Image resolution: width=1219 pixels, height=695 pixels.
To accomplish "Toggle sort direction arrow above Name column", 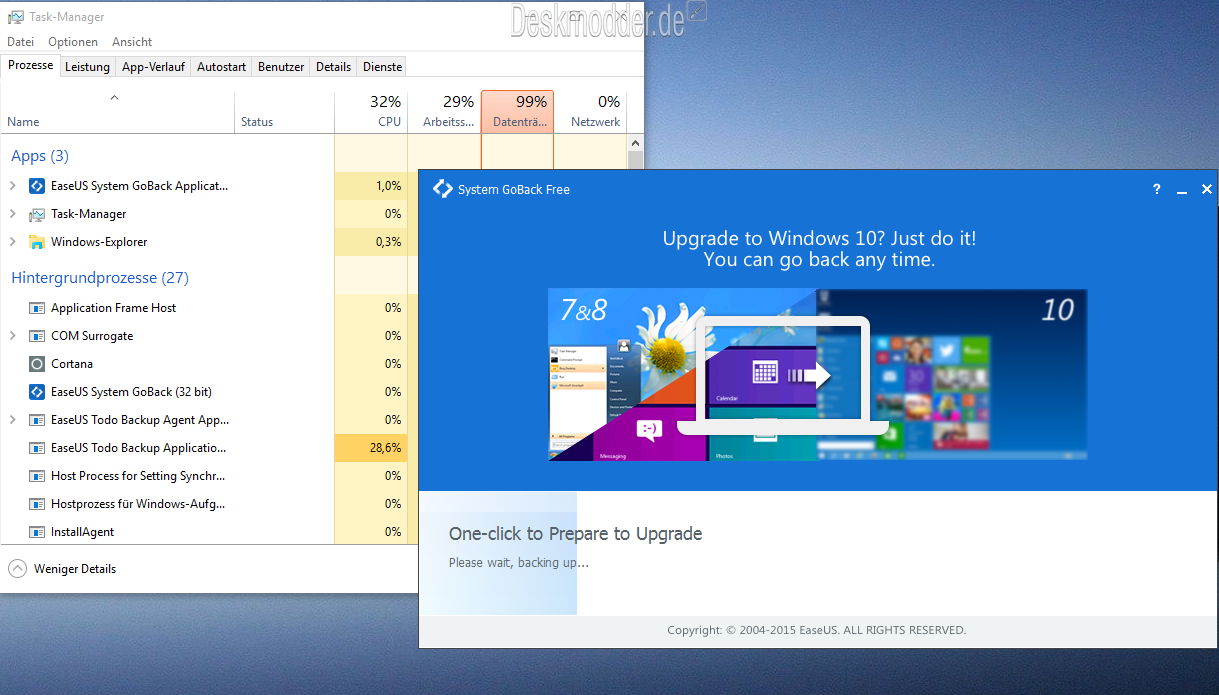I will click(114, 98).
